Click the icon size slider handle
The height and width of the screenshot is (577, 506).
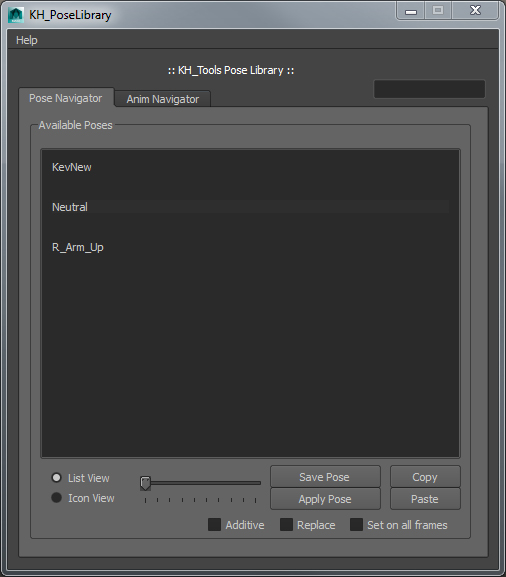[145, 483]
